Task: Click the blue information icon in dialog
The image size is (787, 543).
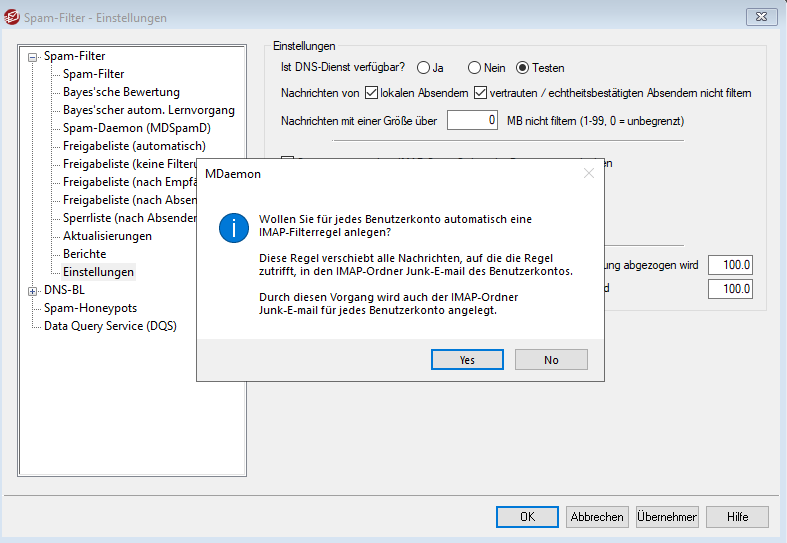Action: 233,229
